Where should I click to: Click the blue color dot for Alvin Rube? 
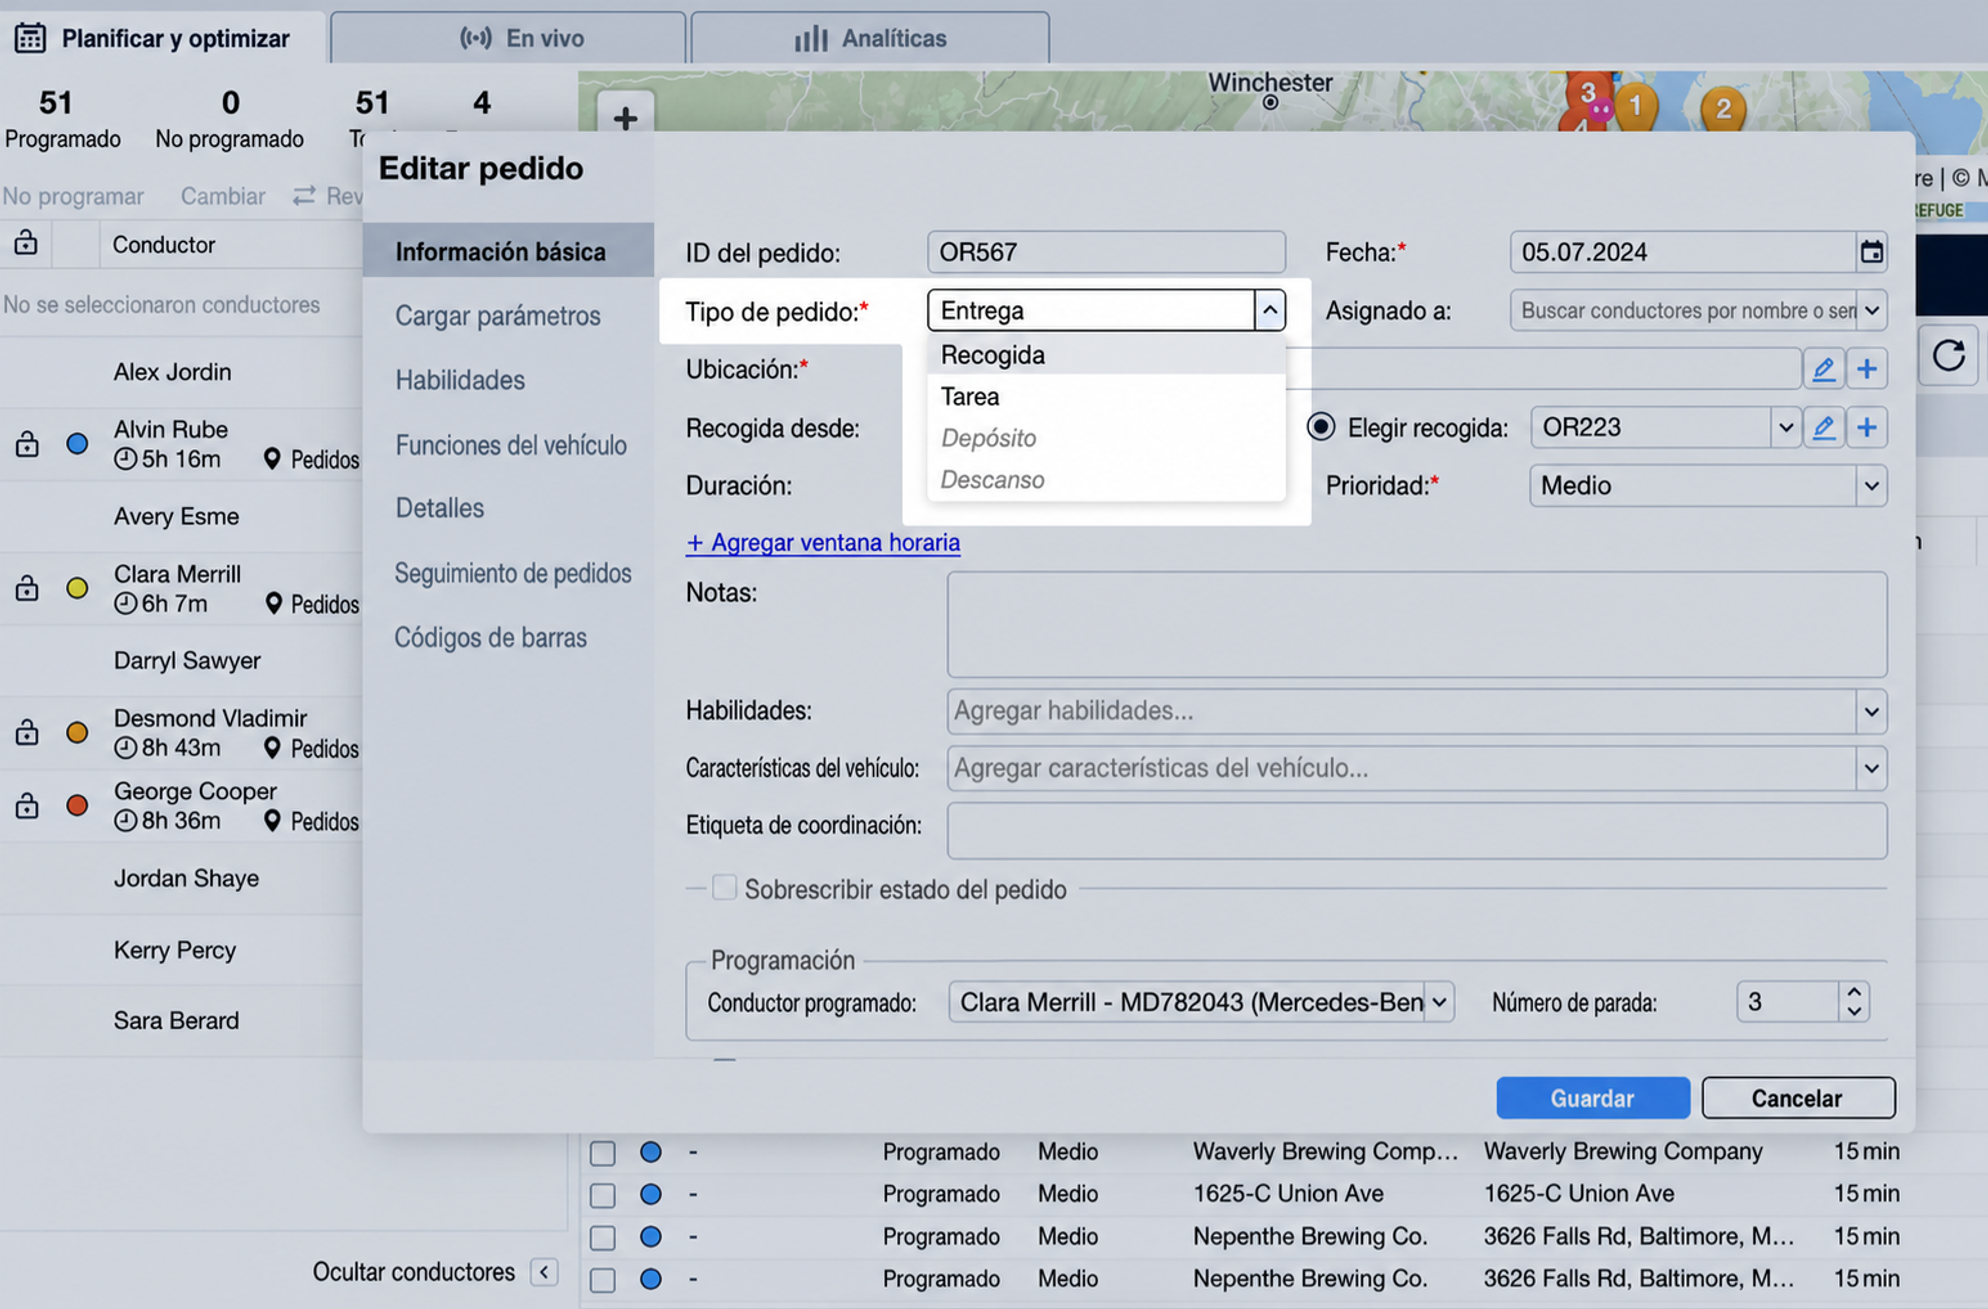coord(77,443)
